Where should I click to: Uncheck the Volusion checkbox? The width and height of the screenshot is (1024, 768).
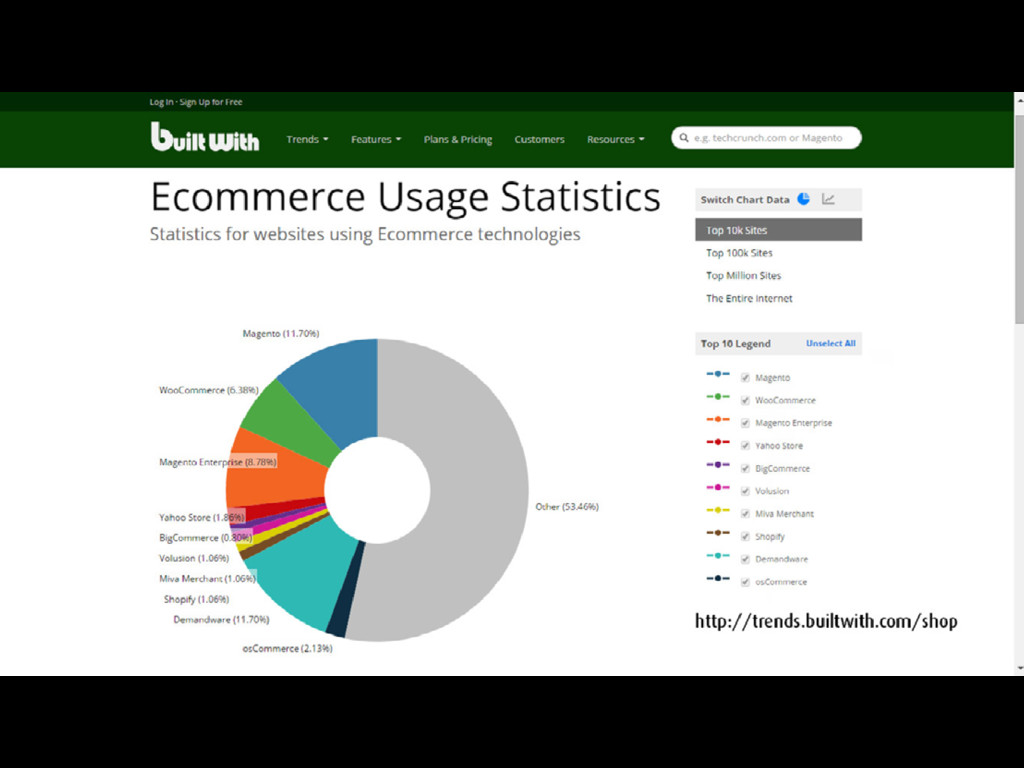(745, 491)
